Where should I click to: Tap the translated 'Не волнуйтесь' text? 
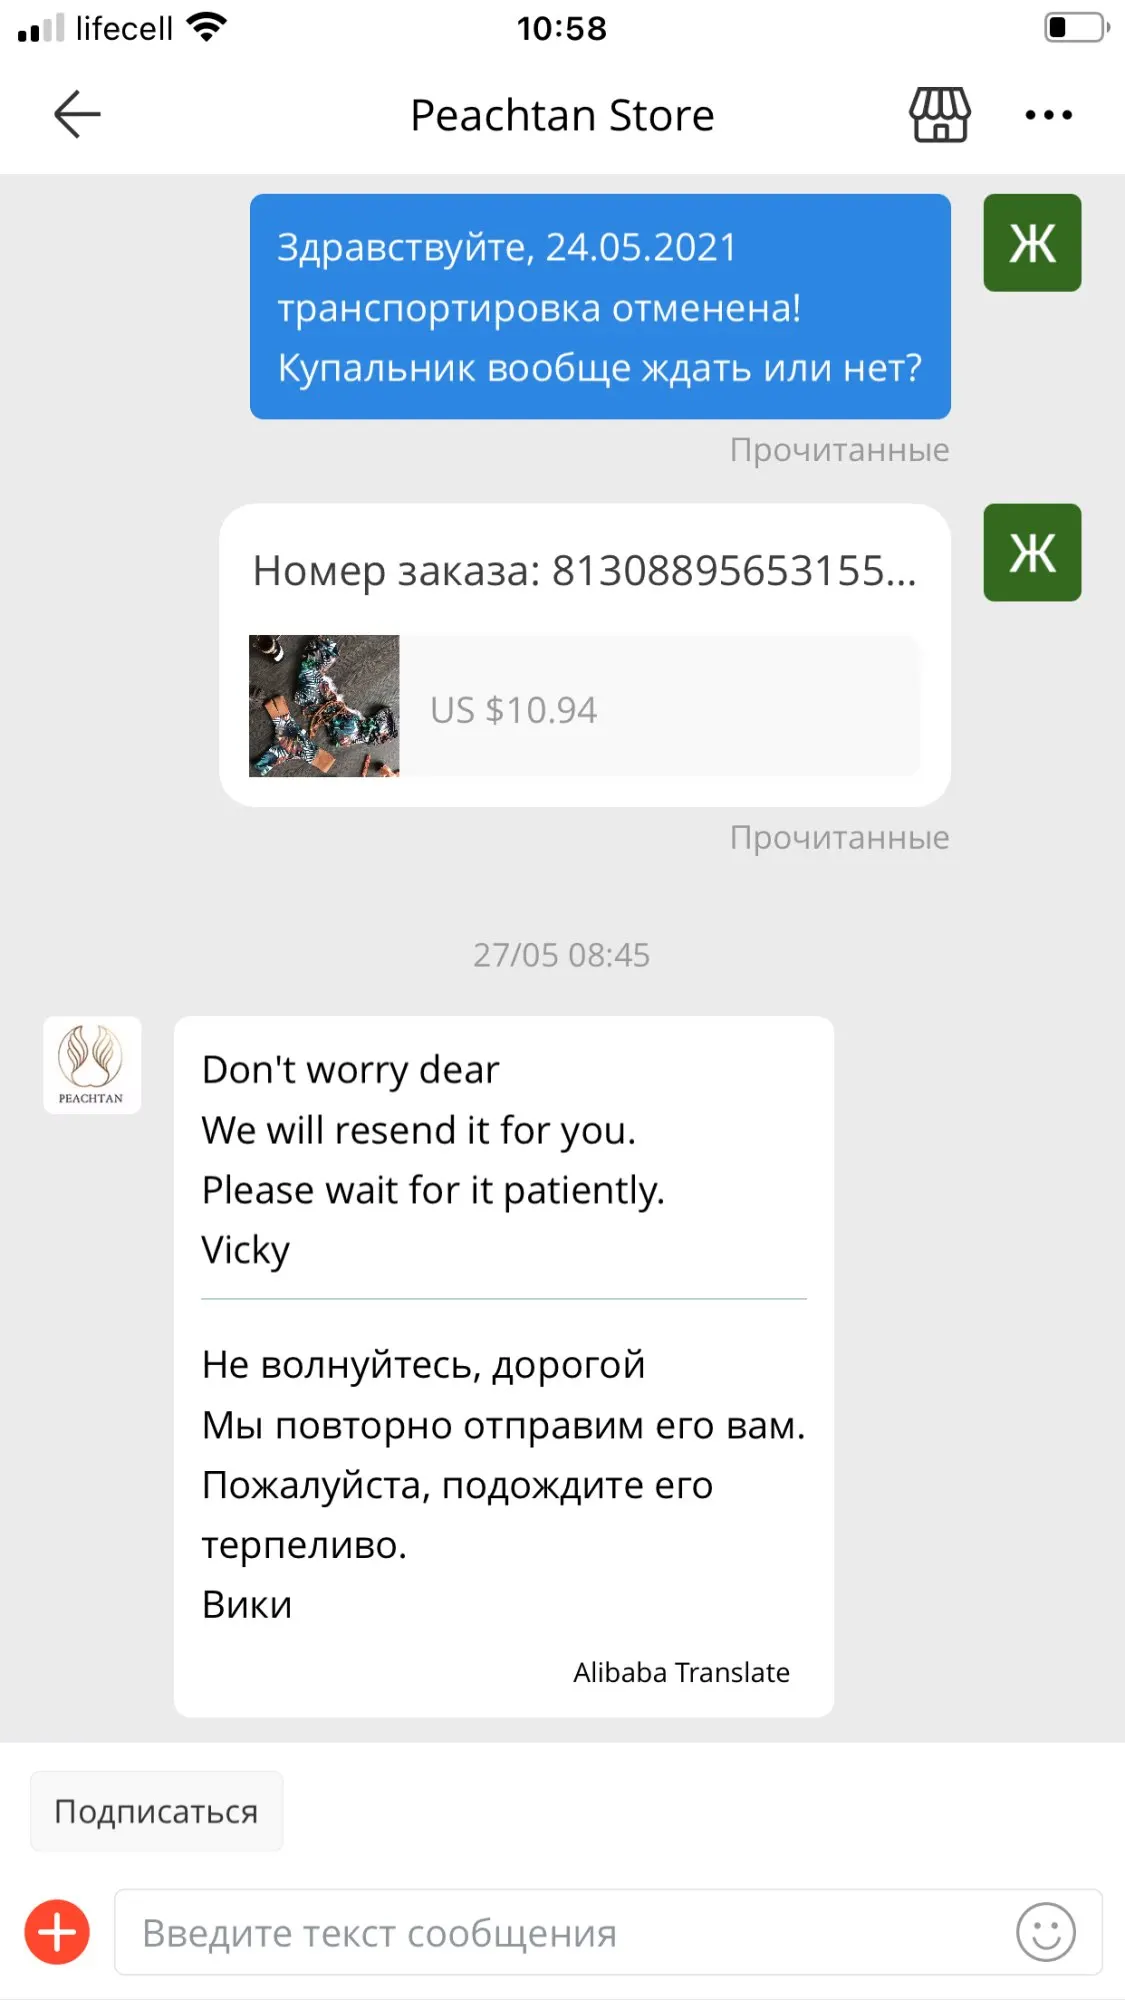[x=503, y=1484]
